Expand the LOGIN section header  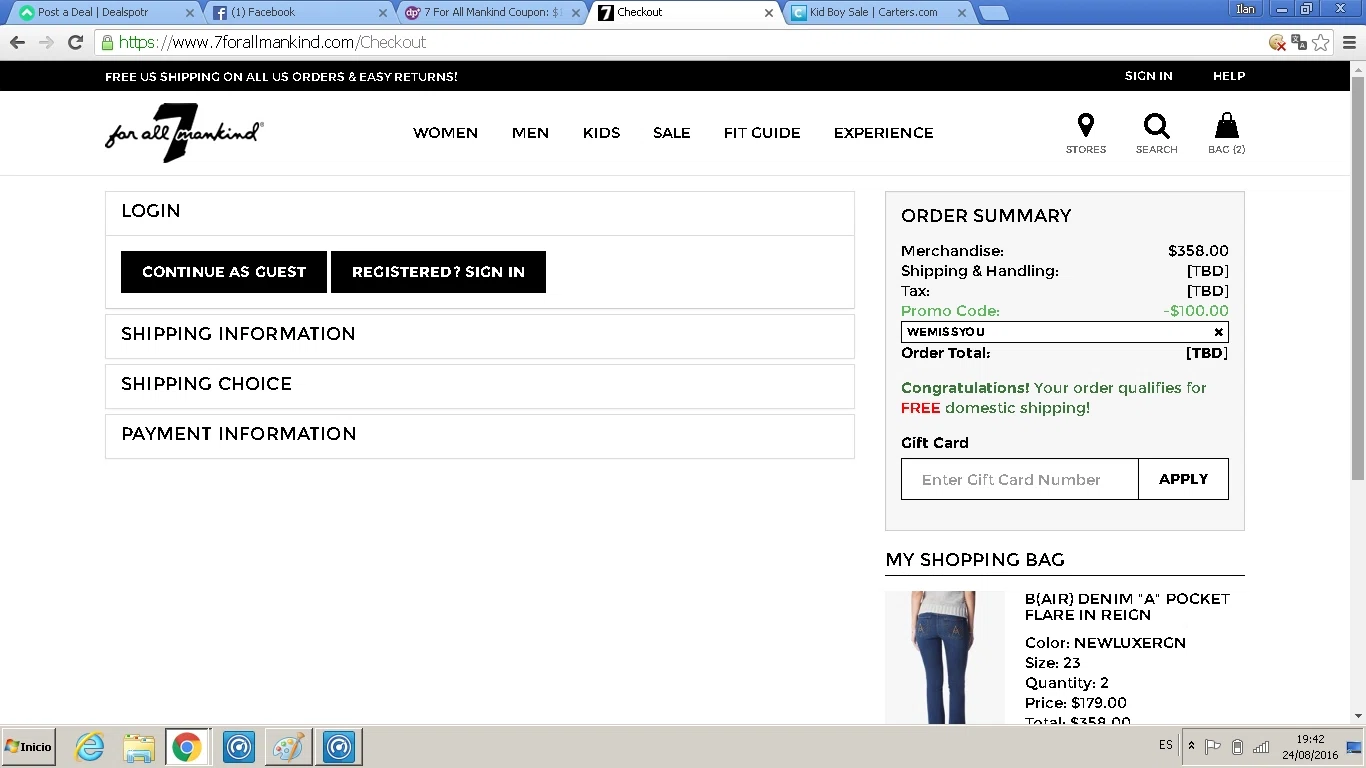click(480, 213)
